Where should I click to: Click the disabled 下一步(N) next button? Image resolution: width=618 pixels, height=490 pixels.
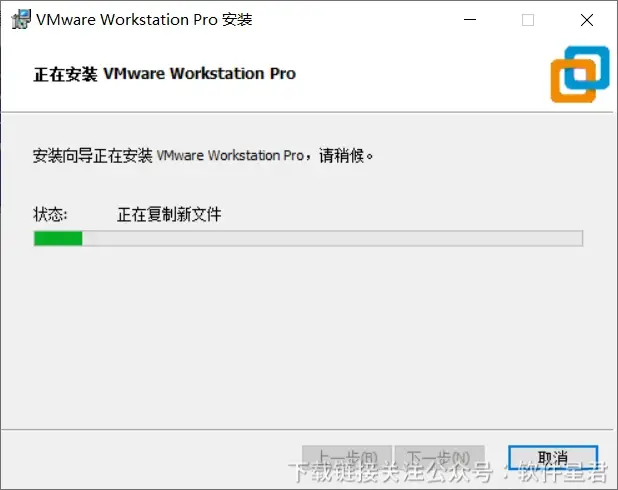[x=439, y=458]
